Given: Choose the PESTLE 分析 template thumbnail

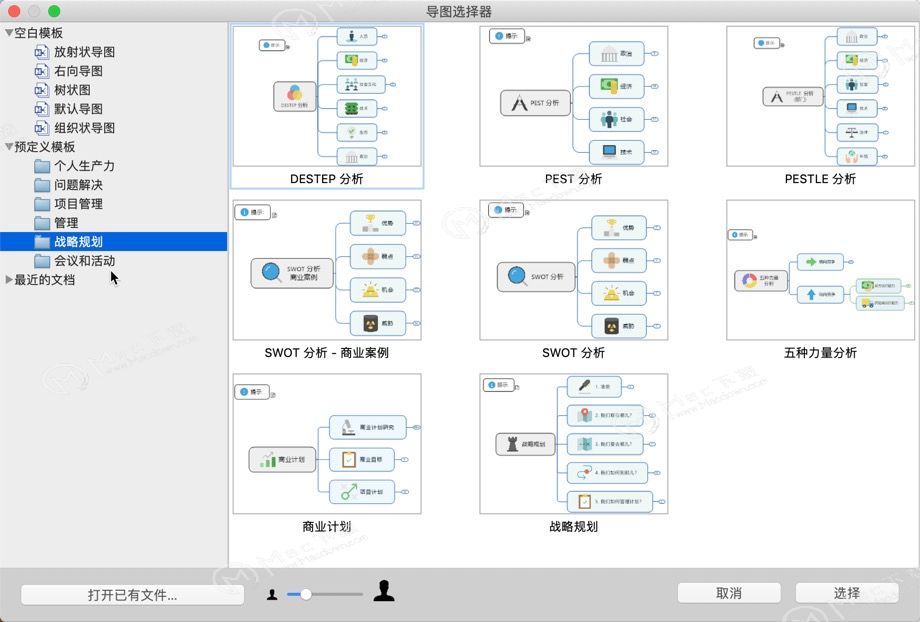Looking at the screenshot, I should [x=820, y=96].
